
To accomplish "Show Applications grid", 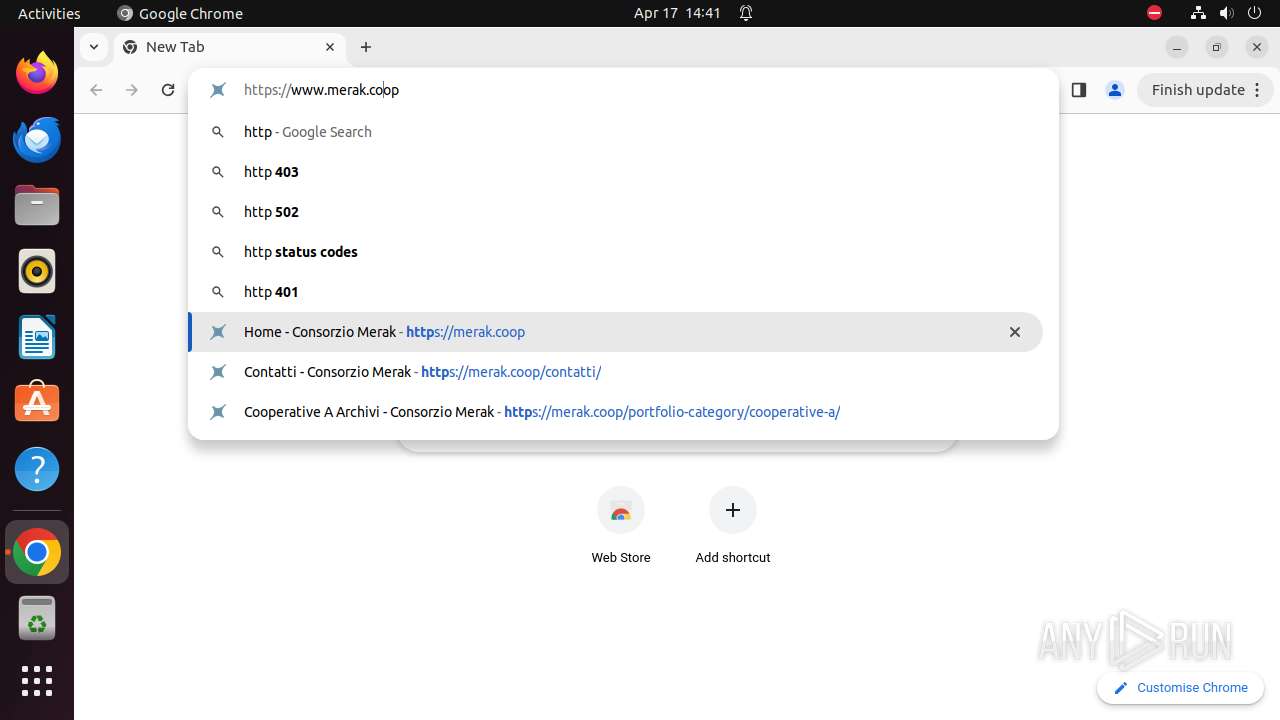I will tap(37, 681).
